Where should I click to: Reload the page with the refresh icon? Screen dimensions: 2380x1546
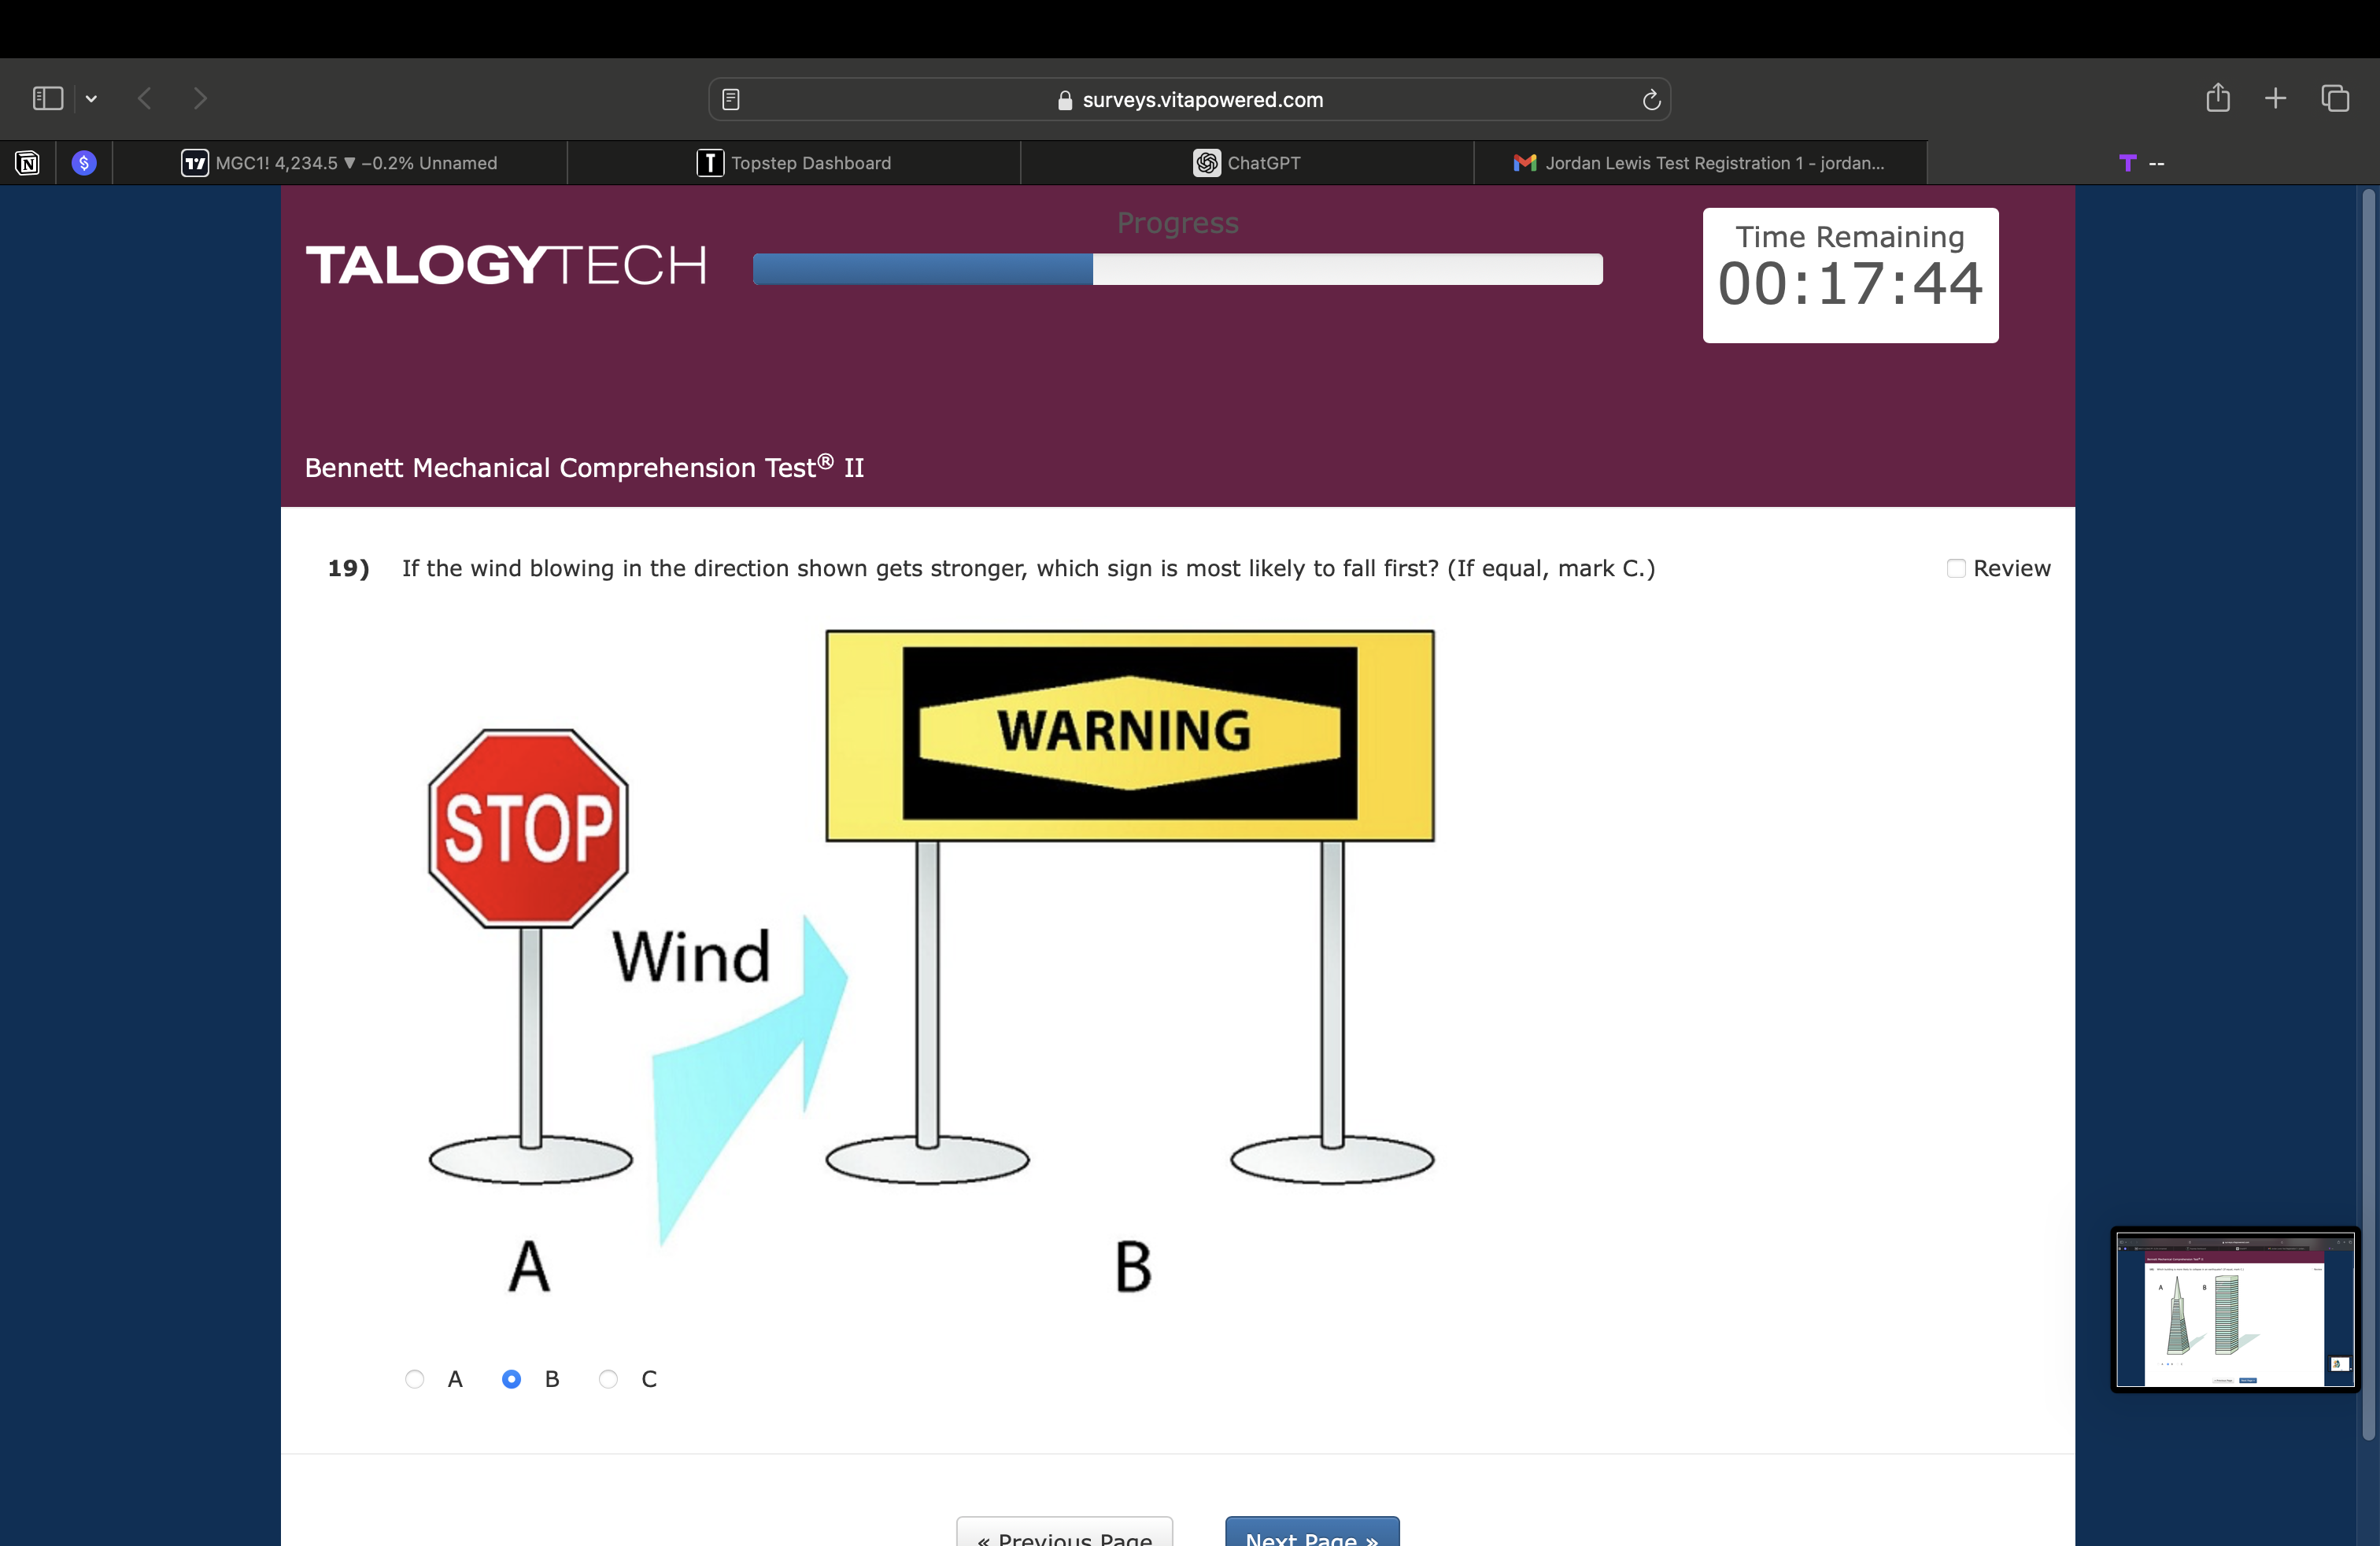point(1651,99)
